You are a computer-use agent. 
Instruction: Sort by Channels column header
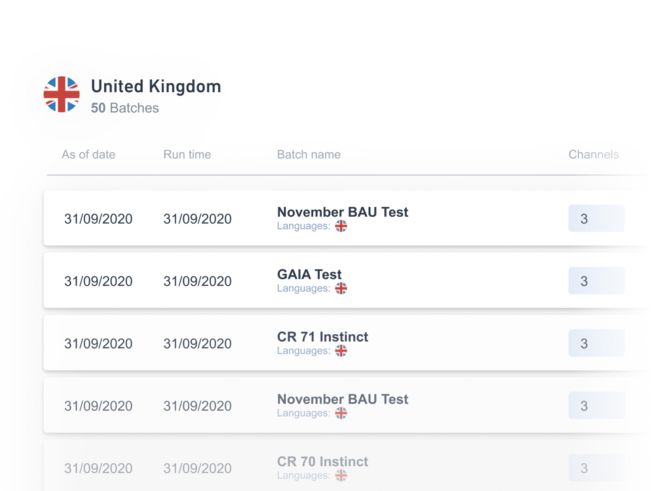point(593,155)
